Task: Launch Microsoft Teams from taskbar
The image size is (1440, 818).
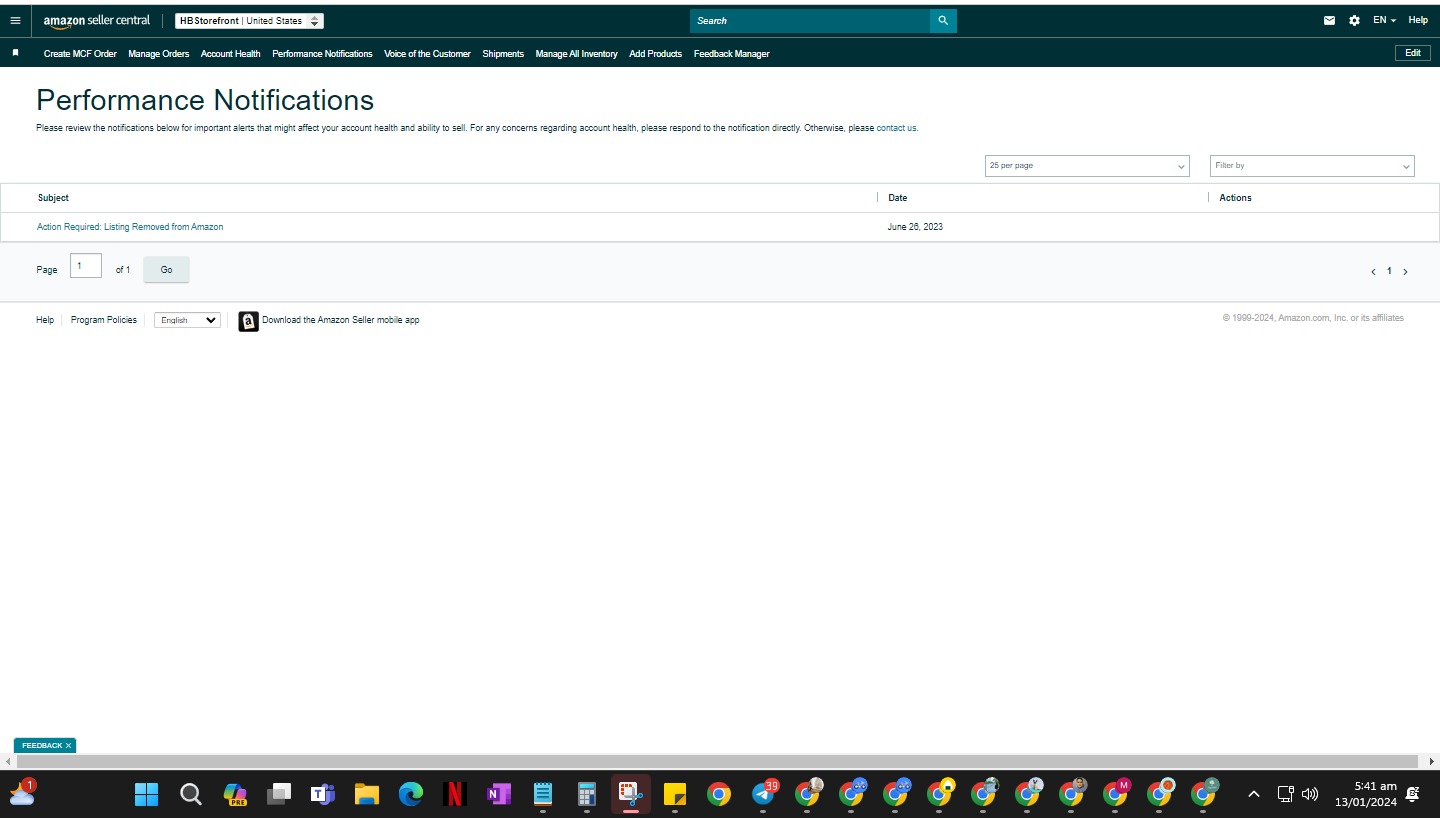Action: click(x=322, y=794)
